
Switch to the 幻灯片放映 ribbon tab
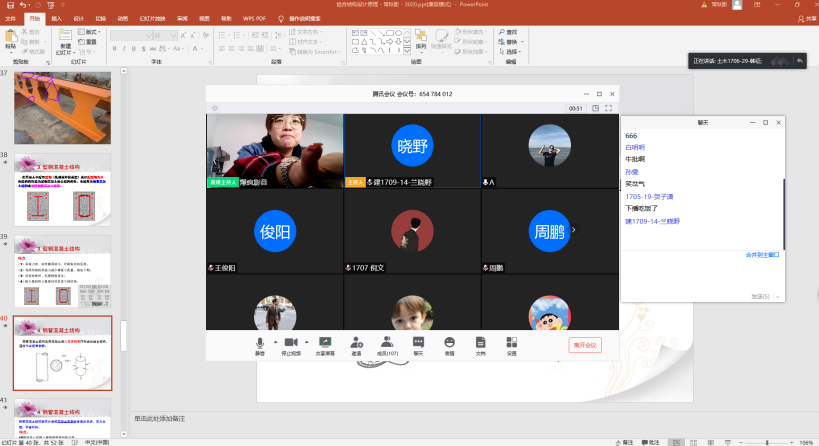pyautogui.click(x=153, y=19)
